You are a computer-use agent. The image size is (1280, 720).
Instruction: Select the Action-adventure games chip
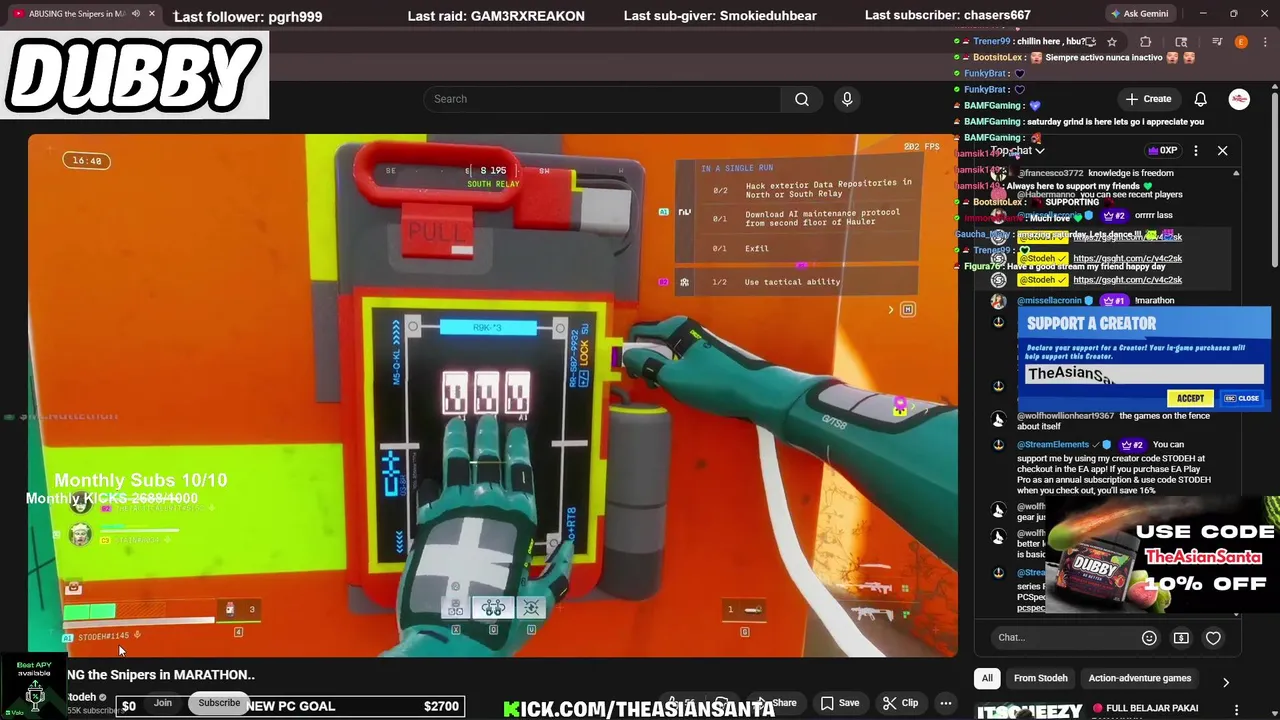[x=1140, y=678]
